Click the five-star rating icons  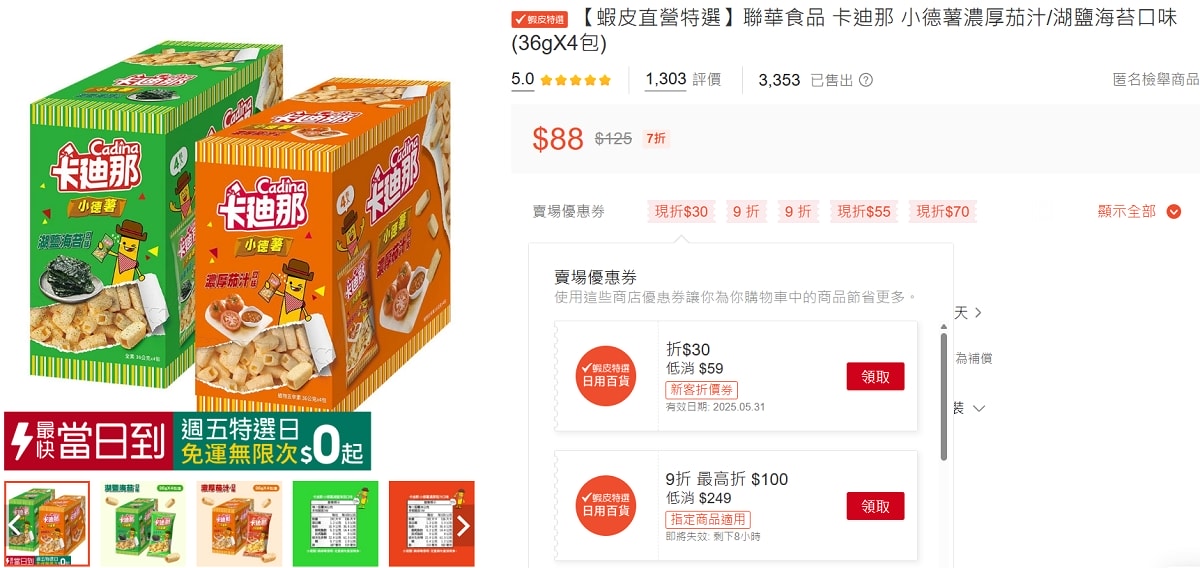[575, 80]
